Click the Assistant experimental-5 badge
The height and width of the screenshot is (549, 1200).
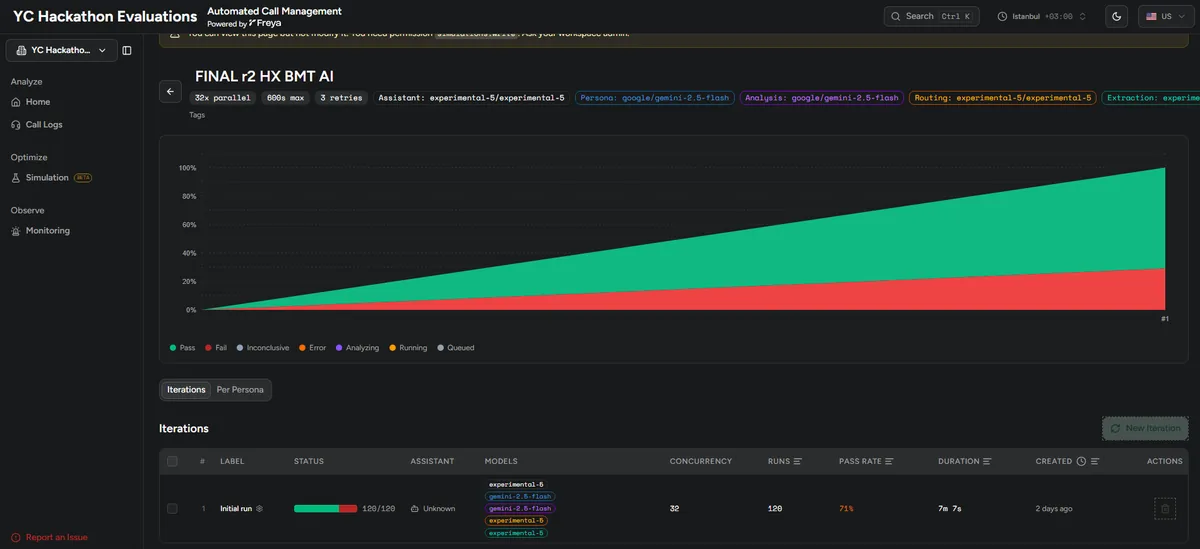471,98
